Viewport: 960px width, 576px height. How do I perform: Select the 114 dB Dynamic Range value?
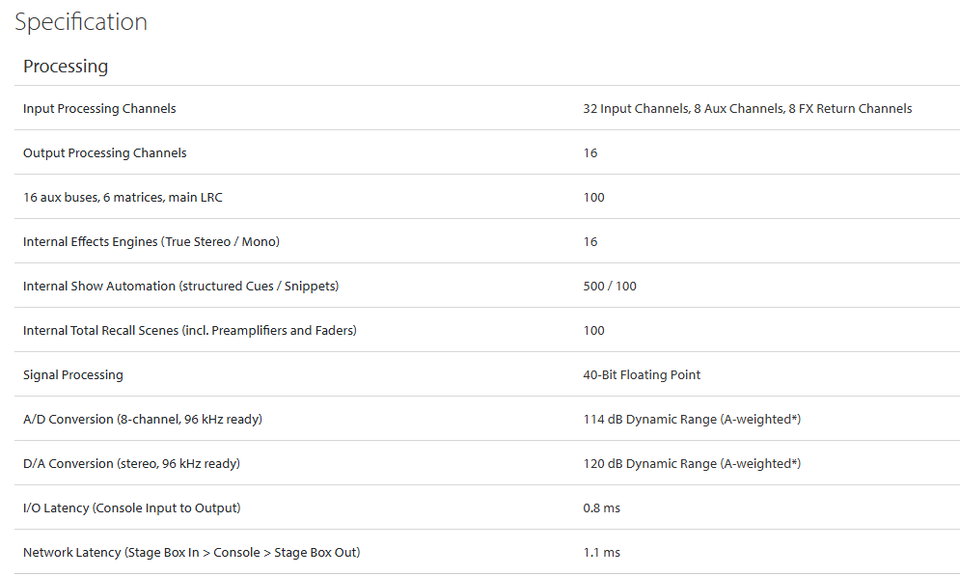[692, 419]
